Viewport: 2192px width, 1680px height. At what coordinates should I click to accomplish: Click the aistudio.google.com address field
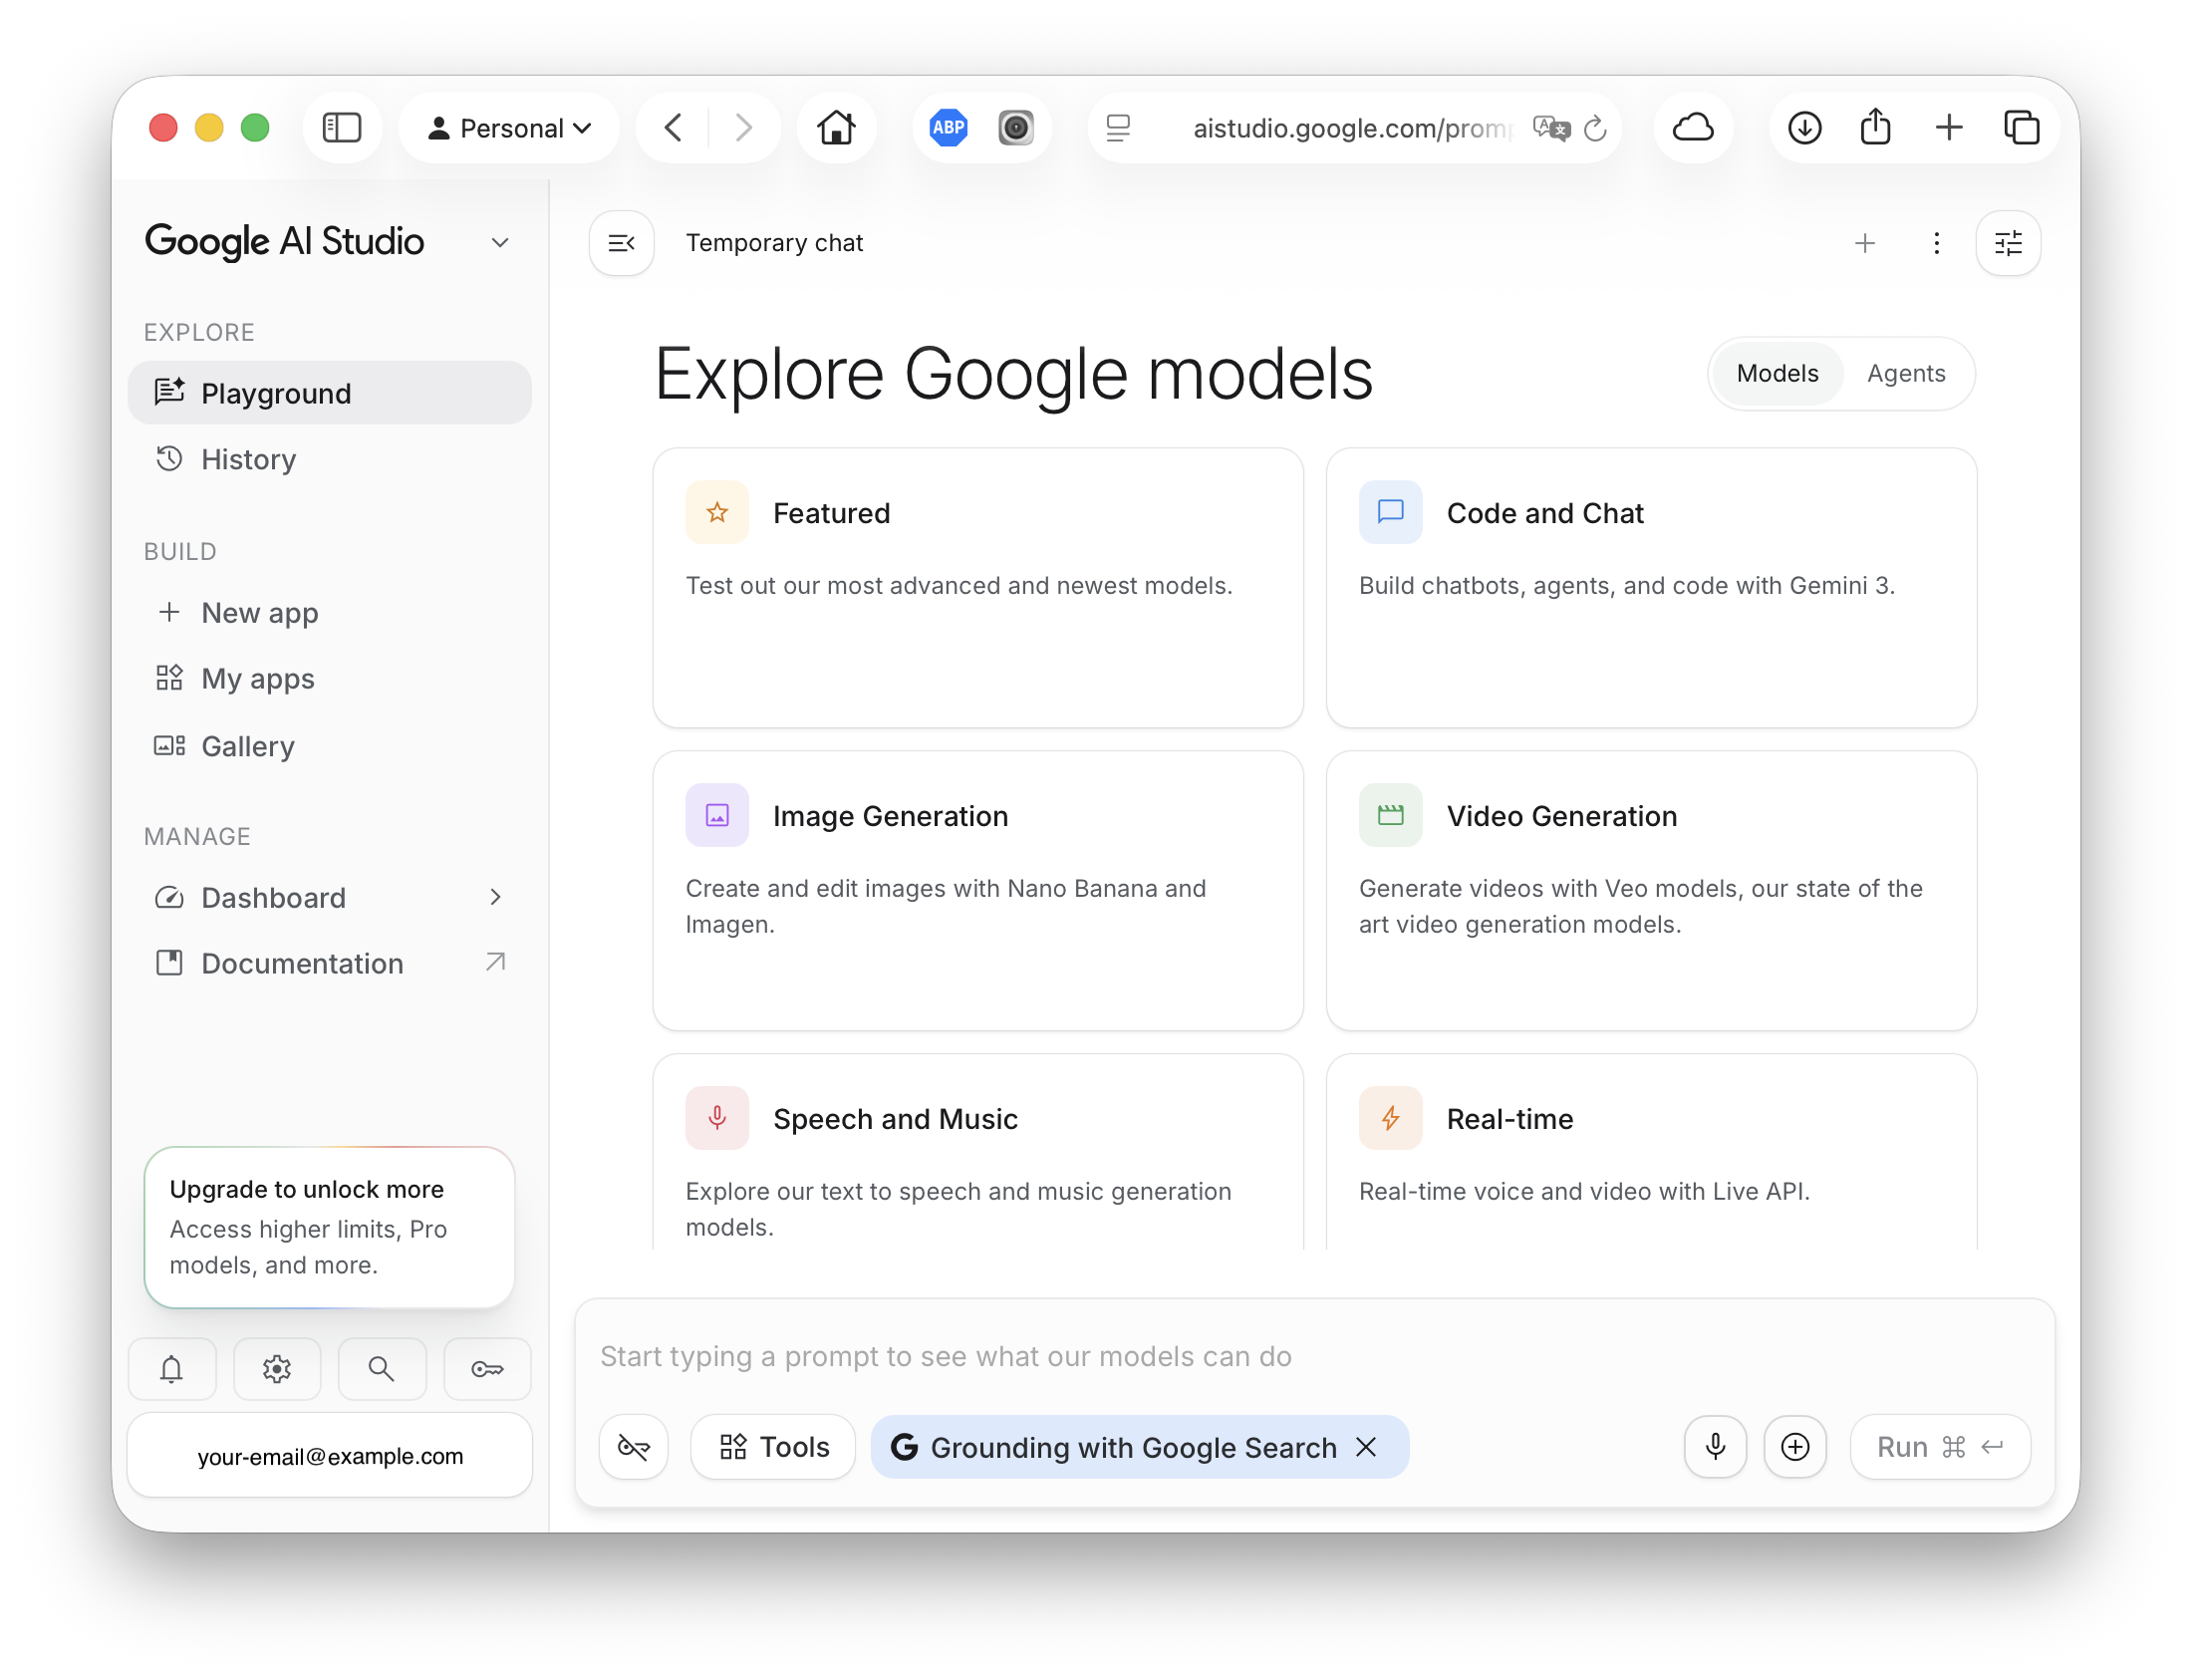(x=1354, y=128)
